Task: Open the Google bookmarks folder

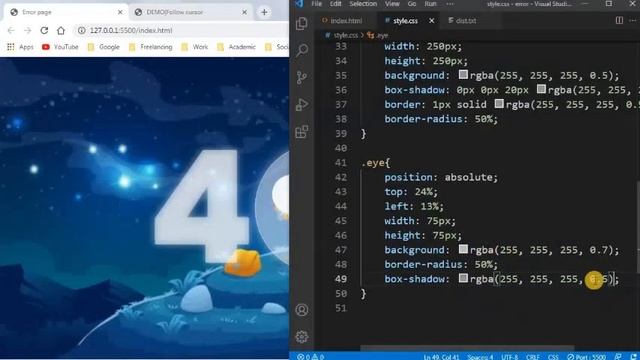Action: (x=104, y=47)
